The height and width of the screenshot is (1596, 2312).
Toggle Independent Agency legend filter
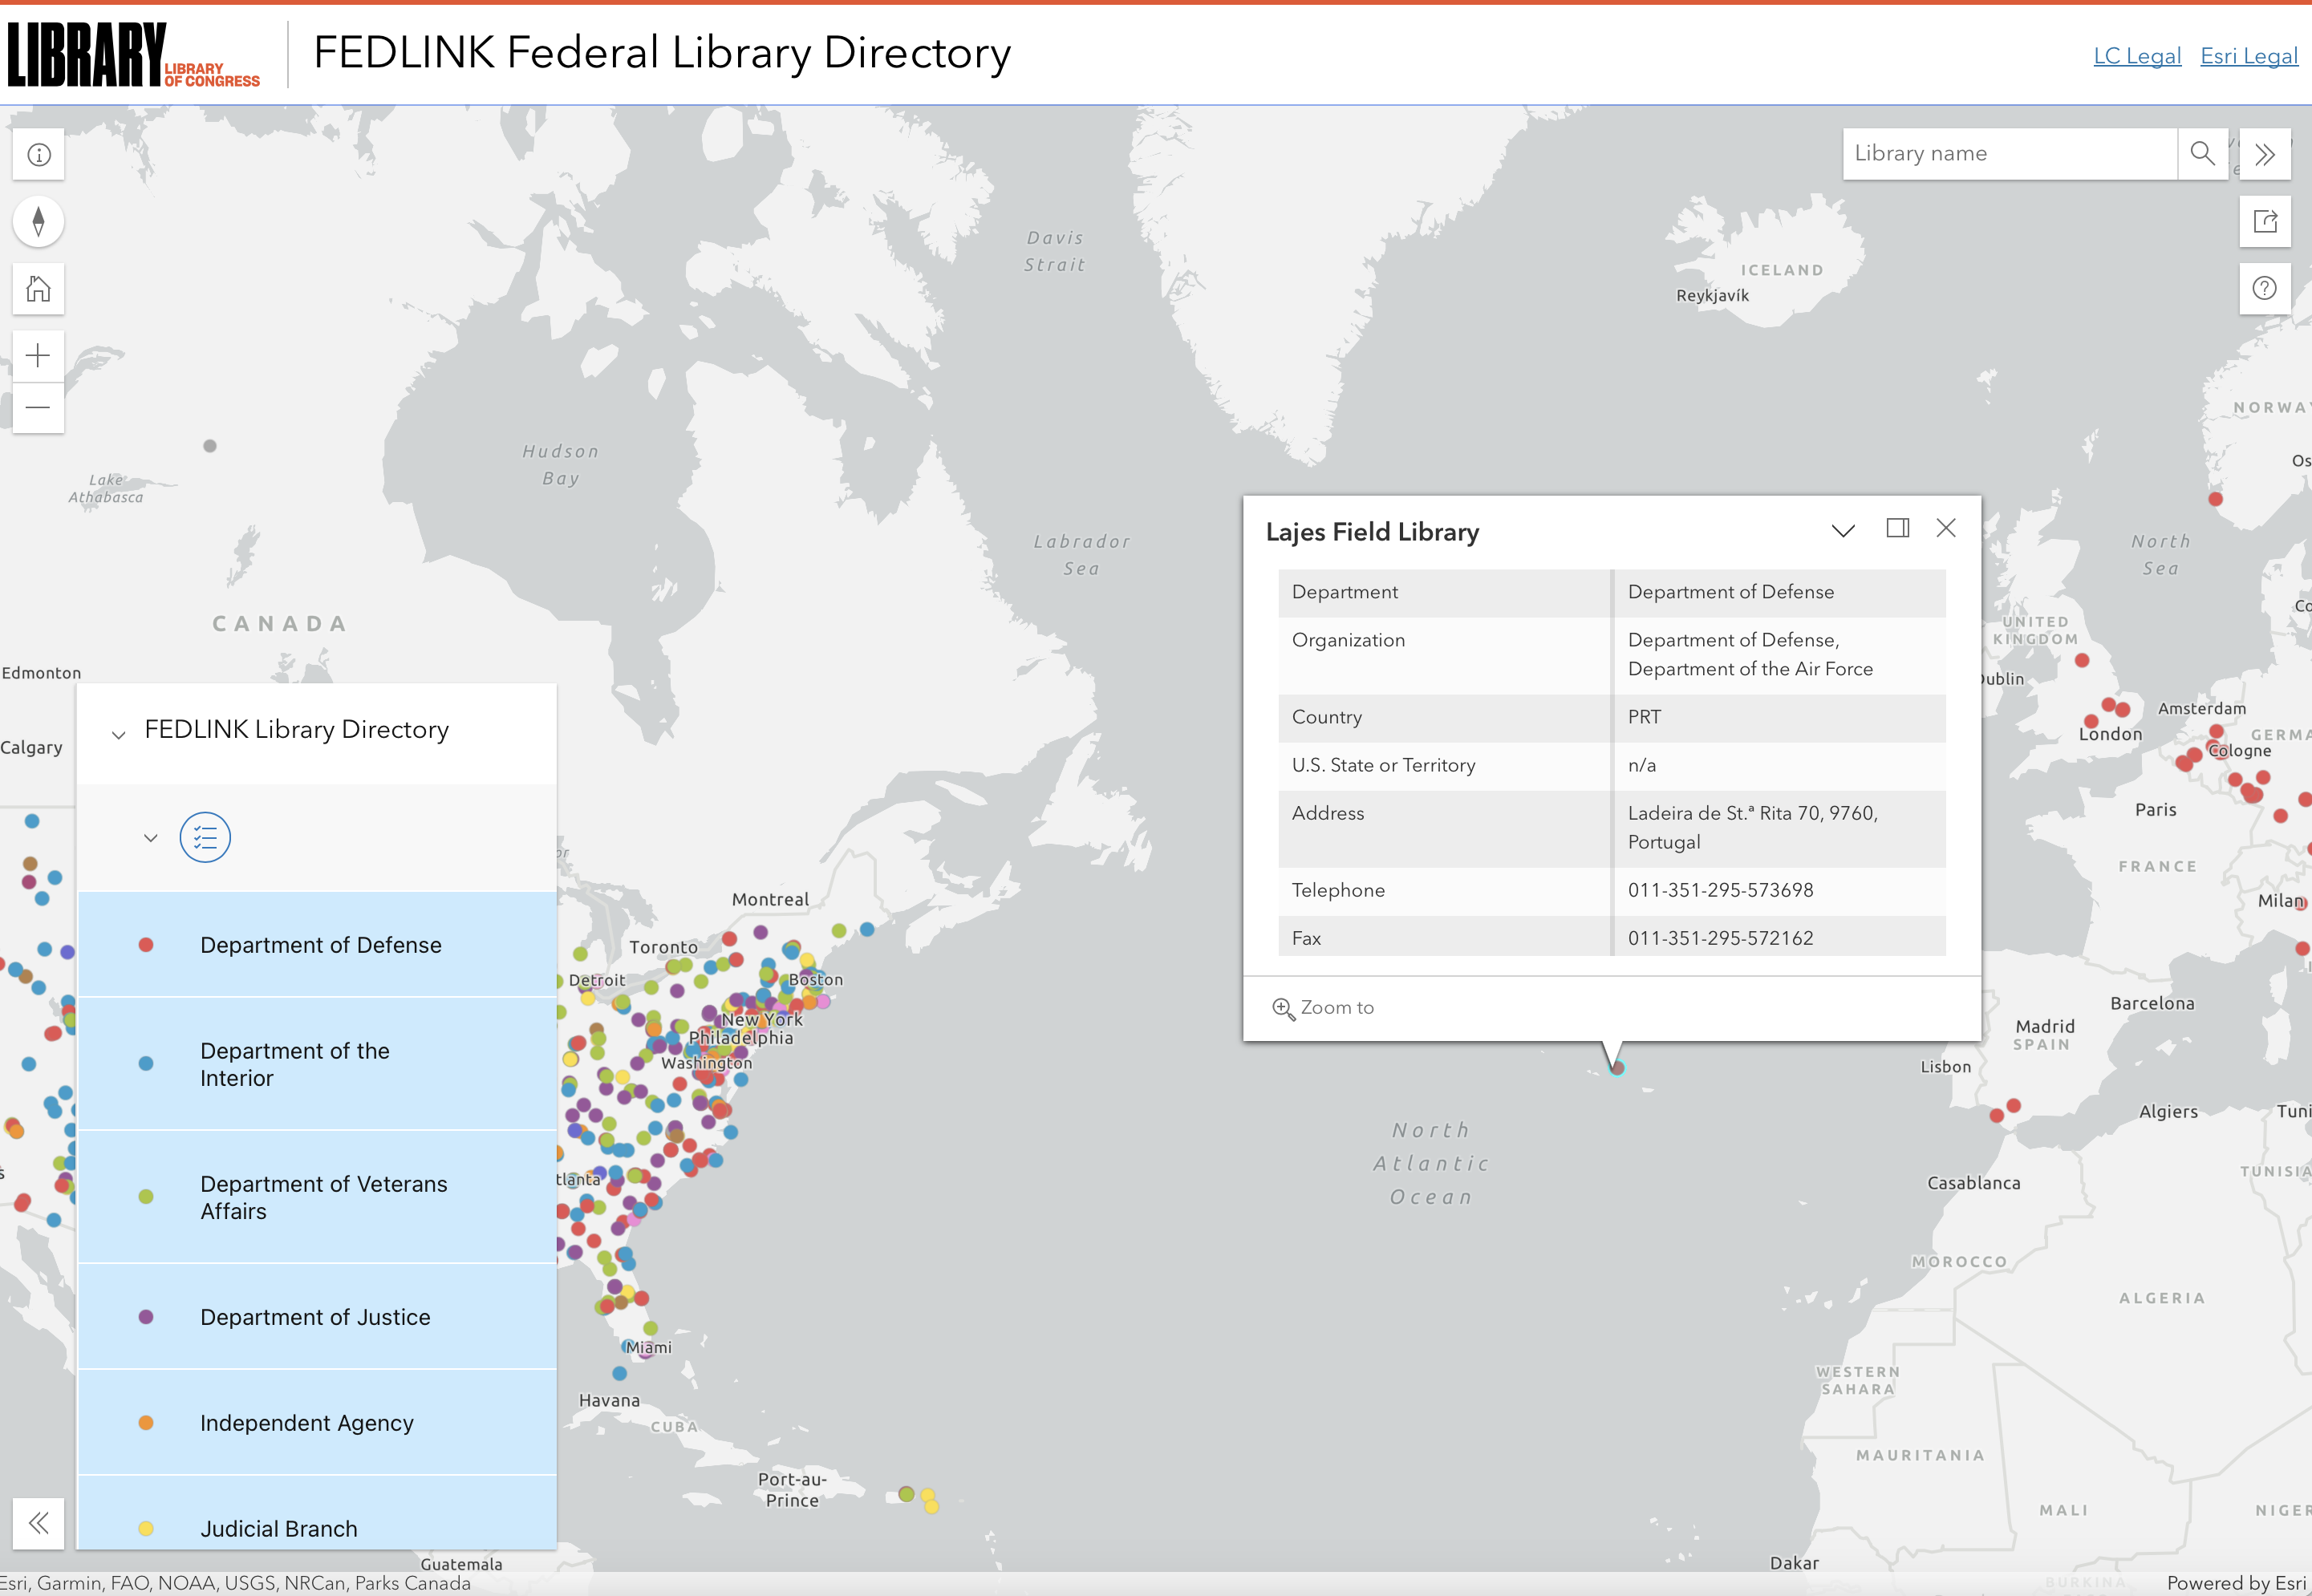pos(306,1423)
